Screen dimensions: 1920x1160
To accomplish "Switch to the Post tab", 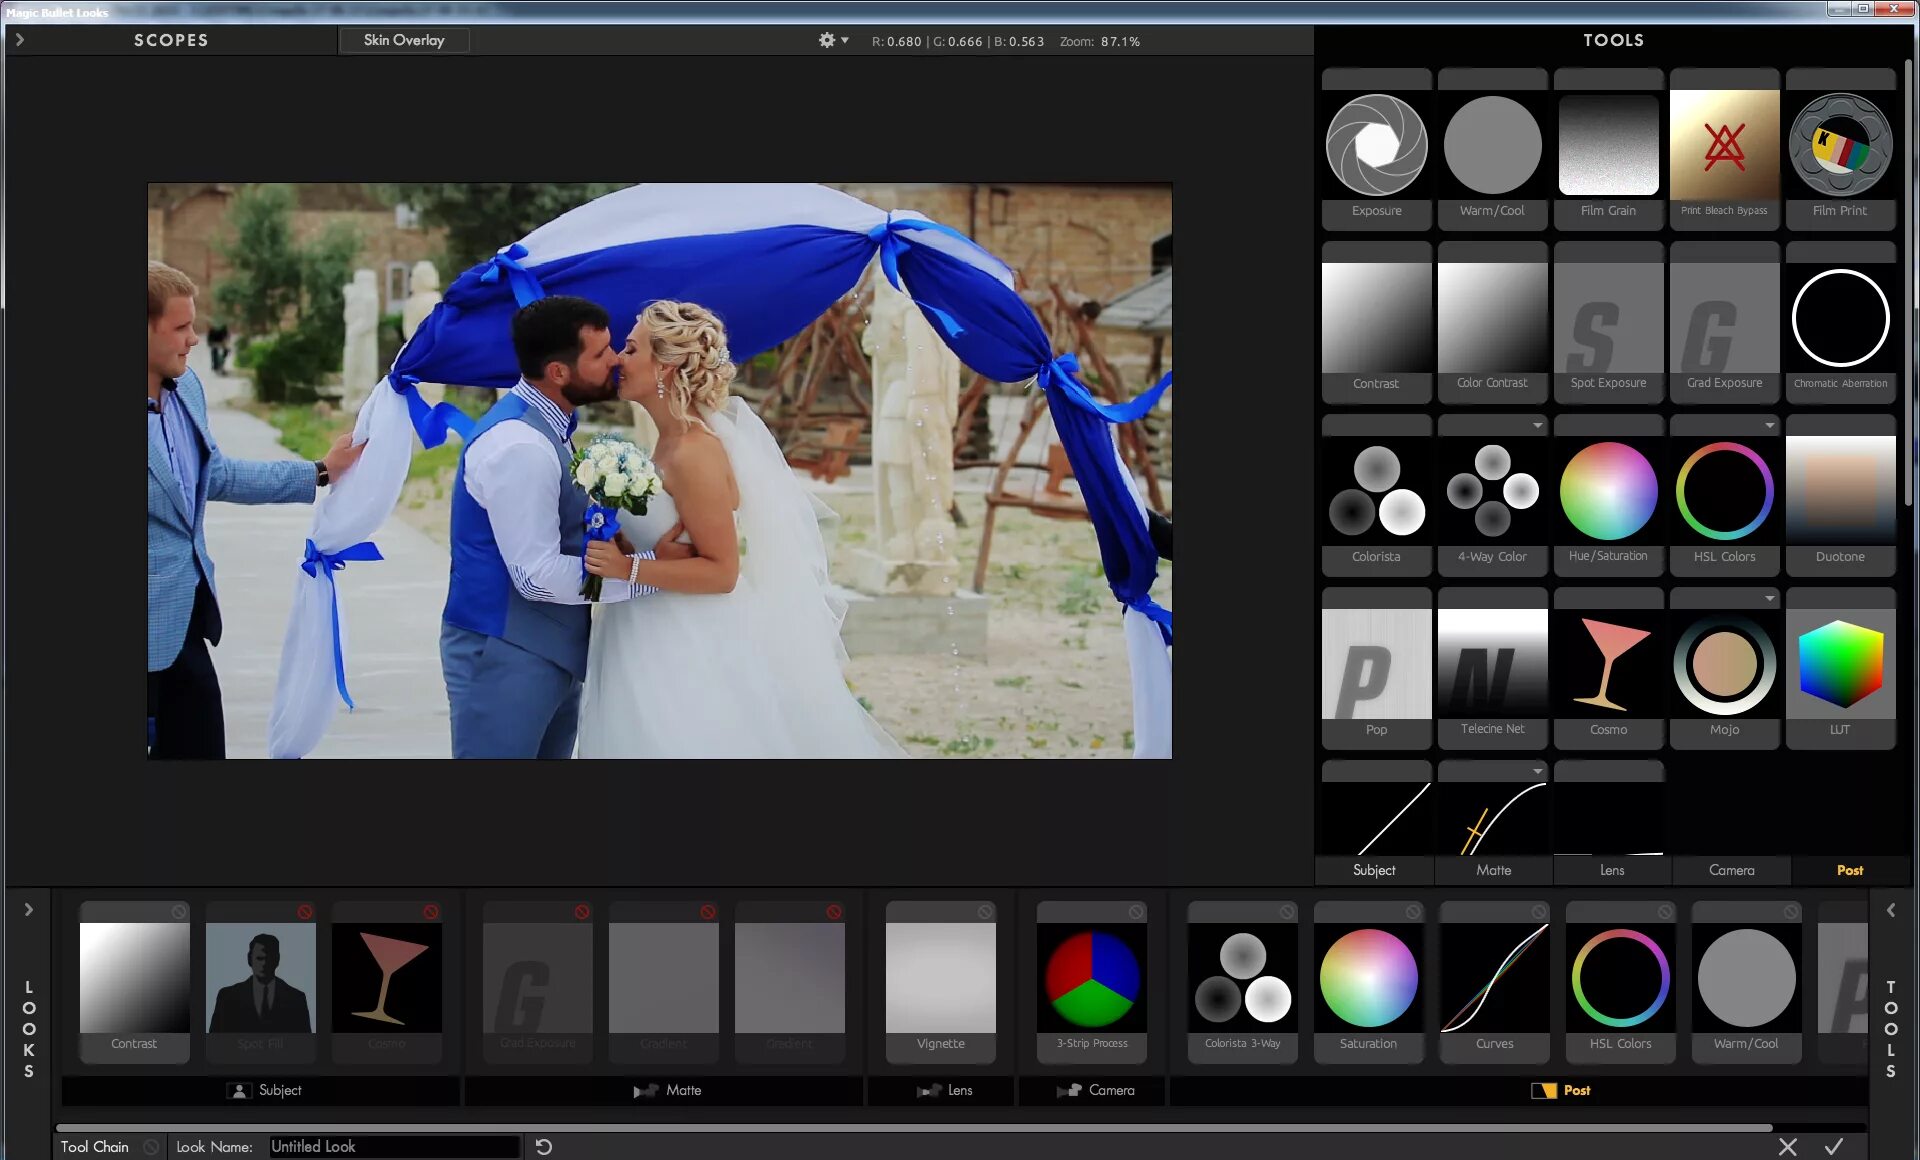I will pyautogui.click(x=1849, y=869).
